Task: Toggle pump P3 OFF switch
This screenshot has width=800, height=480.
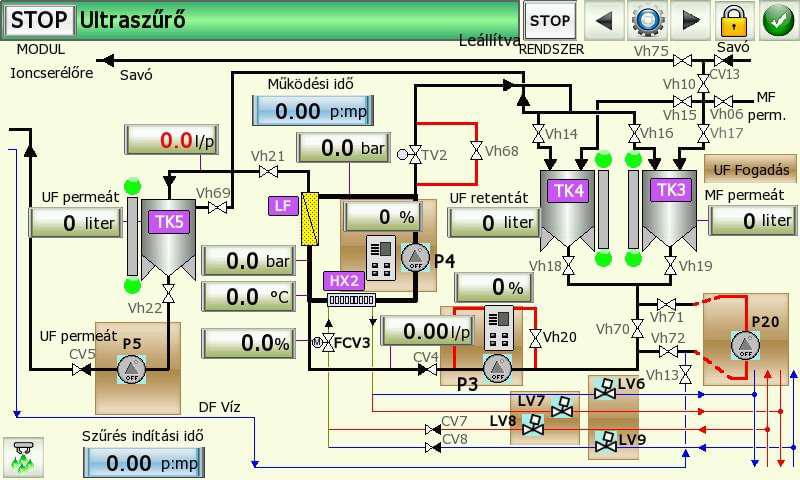Action: (497, 368)
